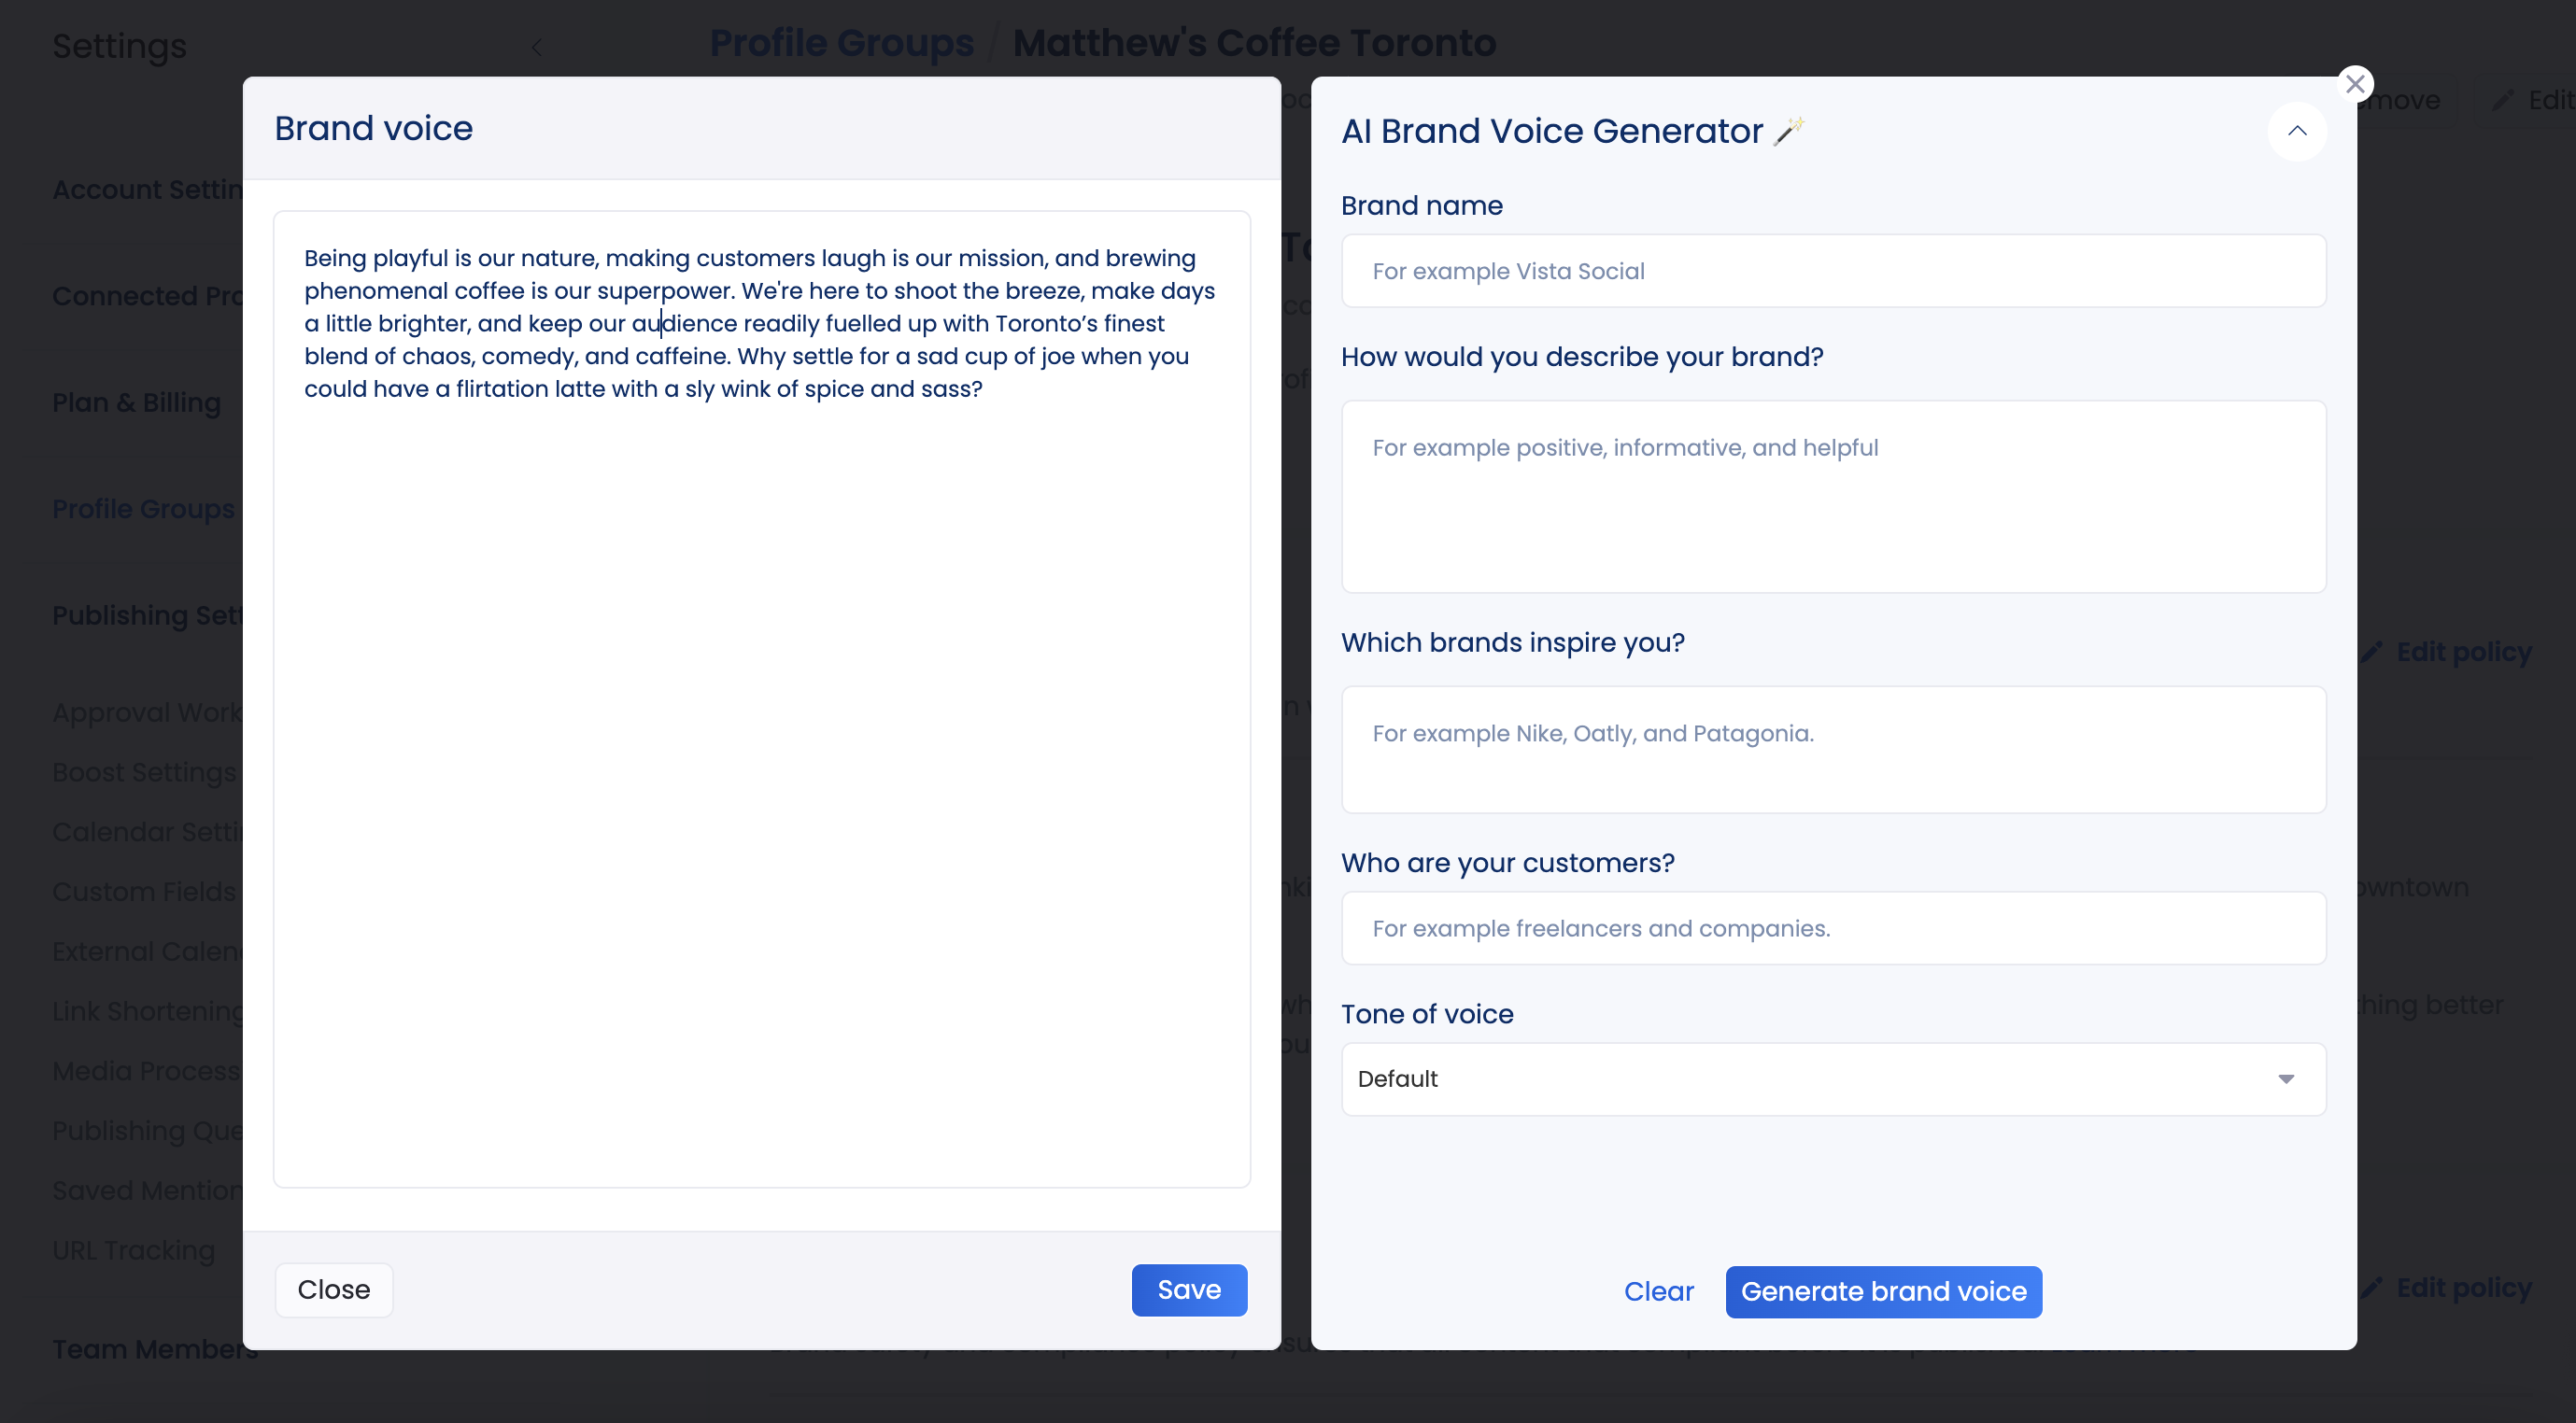Focus the Brand name input field

pyautogui.click(x=1833, y=271)
